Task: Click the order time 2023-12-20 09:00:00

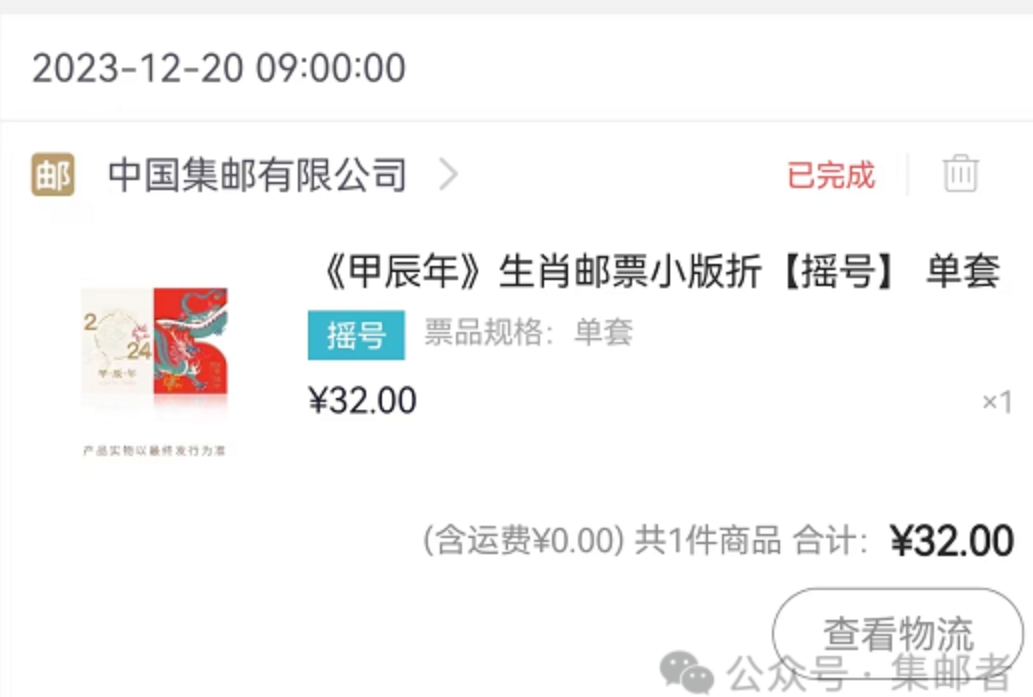Action: point(219,69)
